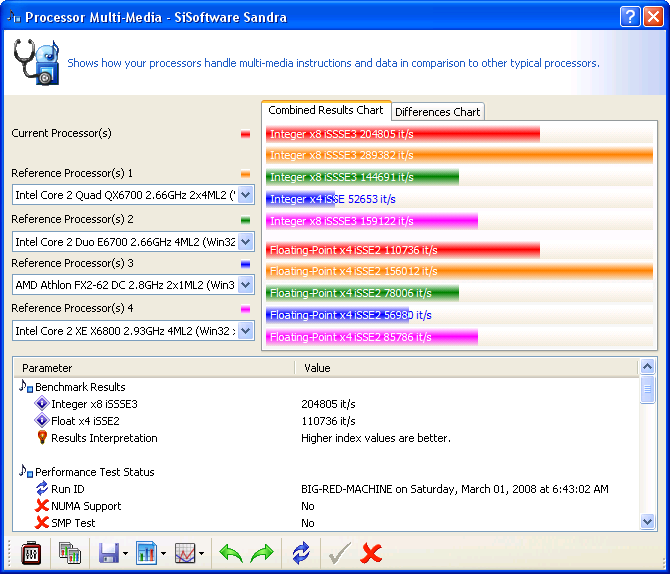
Task: Click the help question mark button
Action: pyautogui.click(x=630, y=17)
